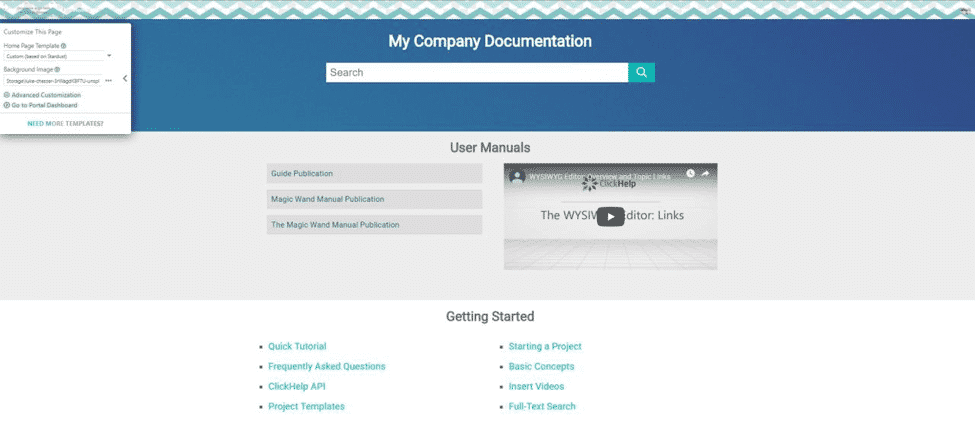Open the Insert Videos link
The image size is (975, 421).
click(536, 386)
